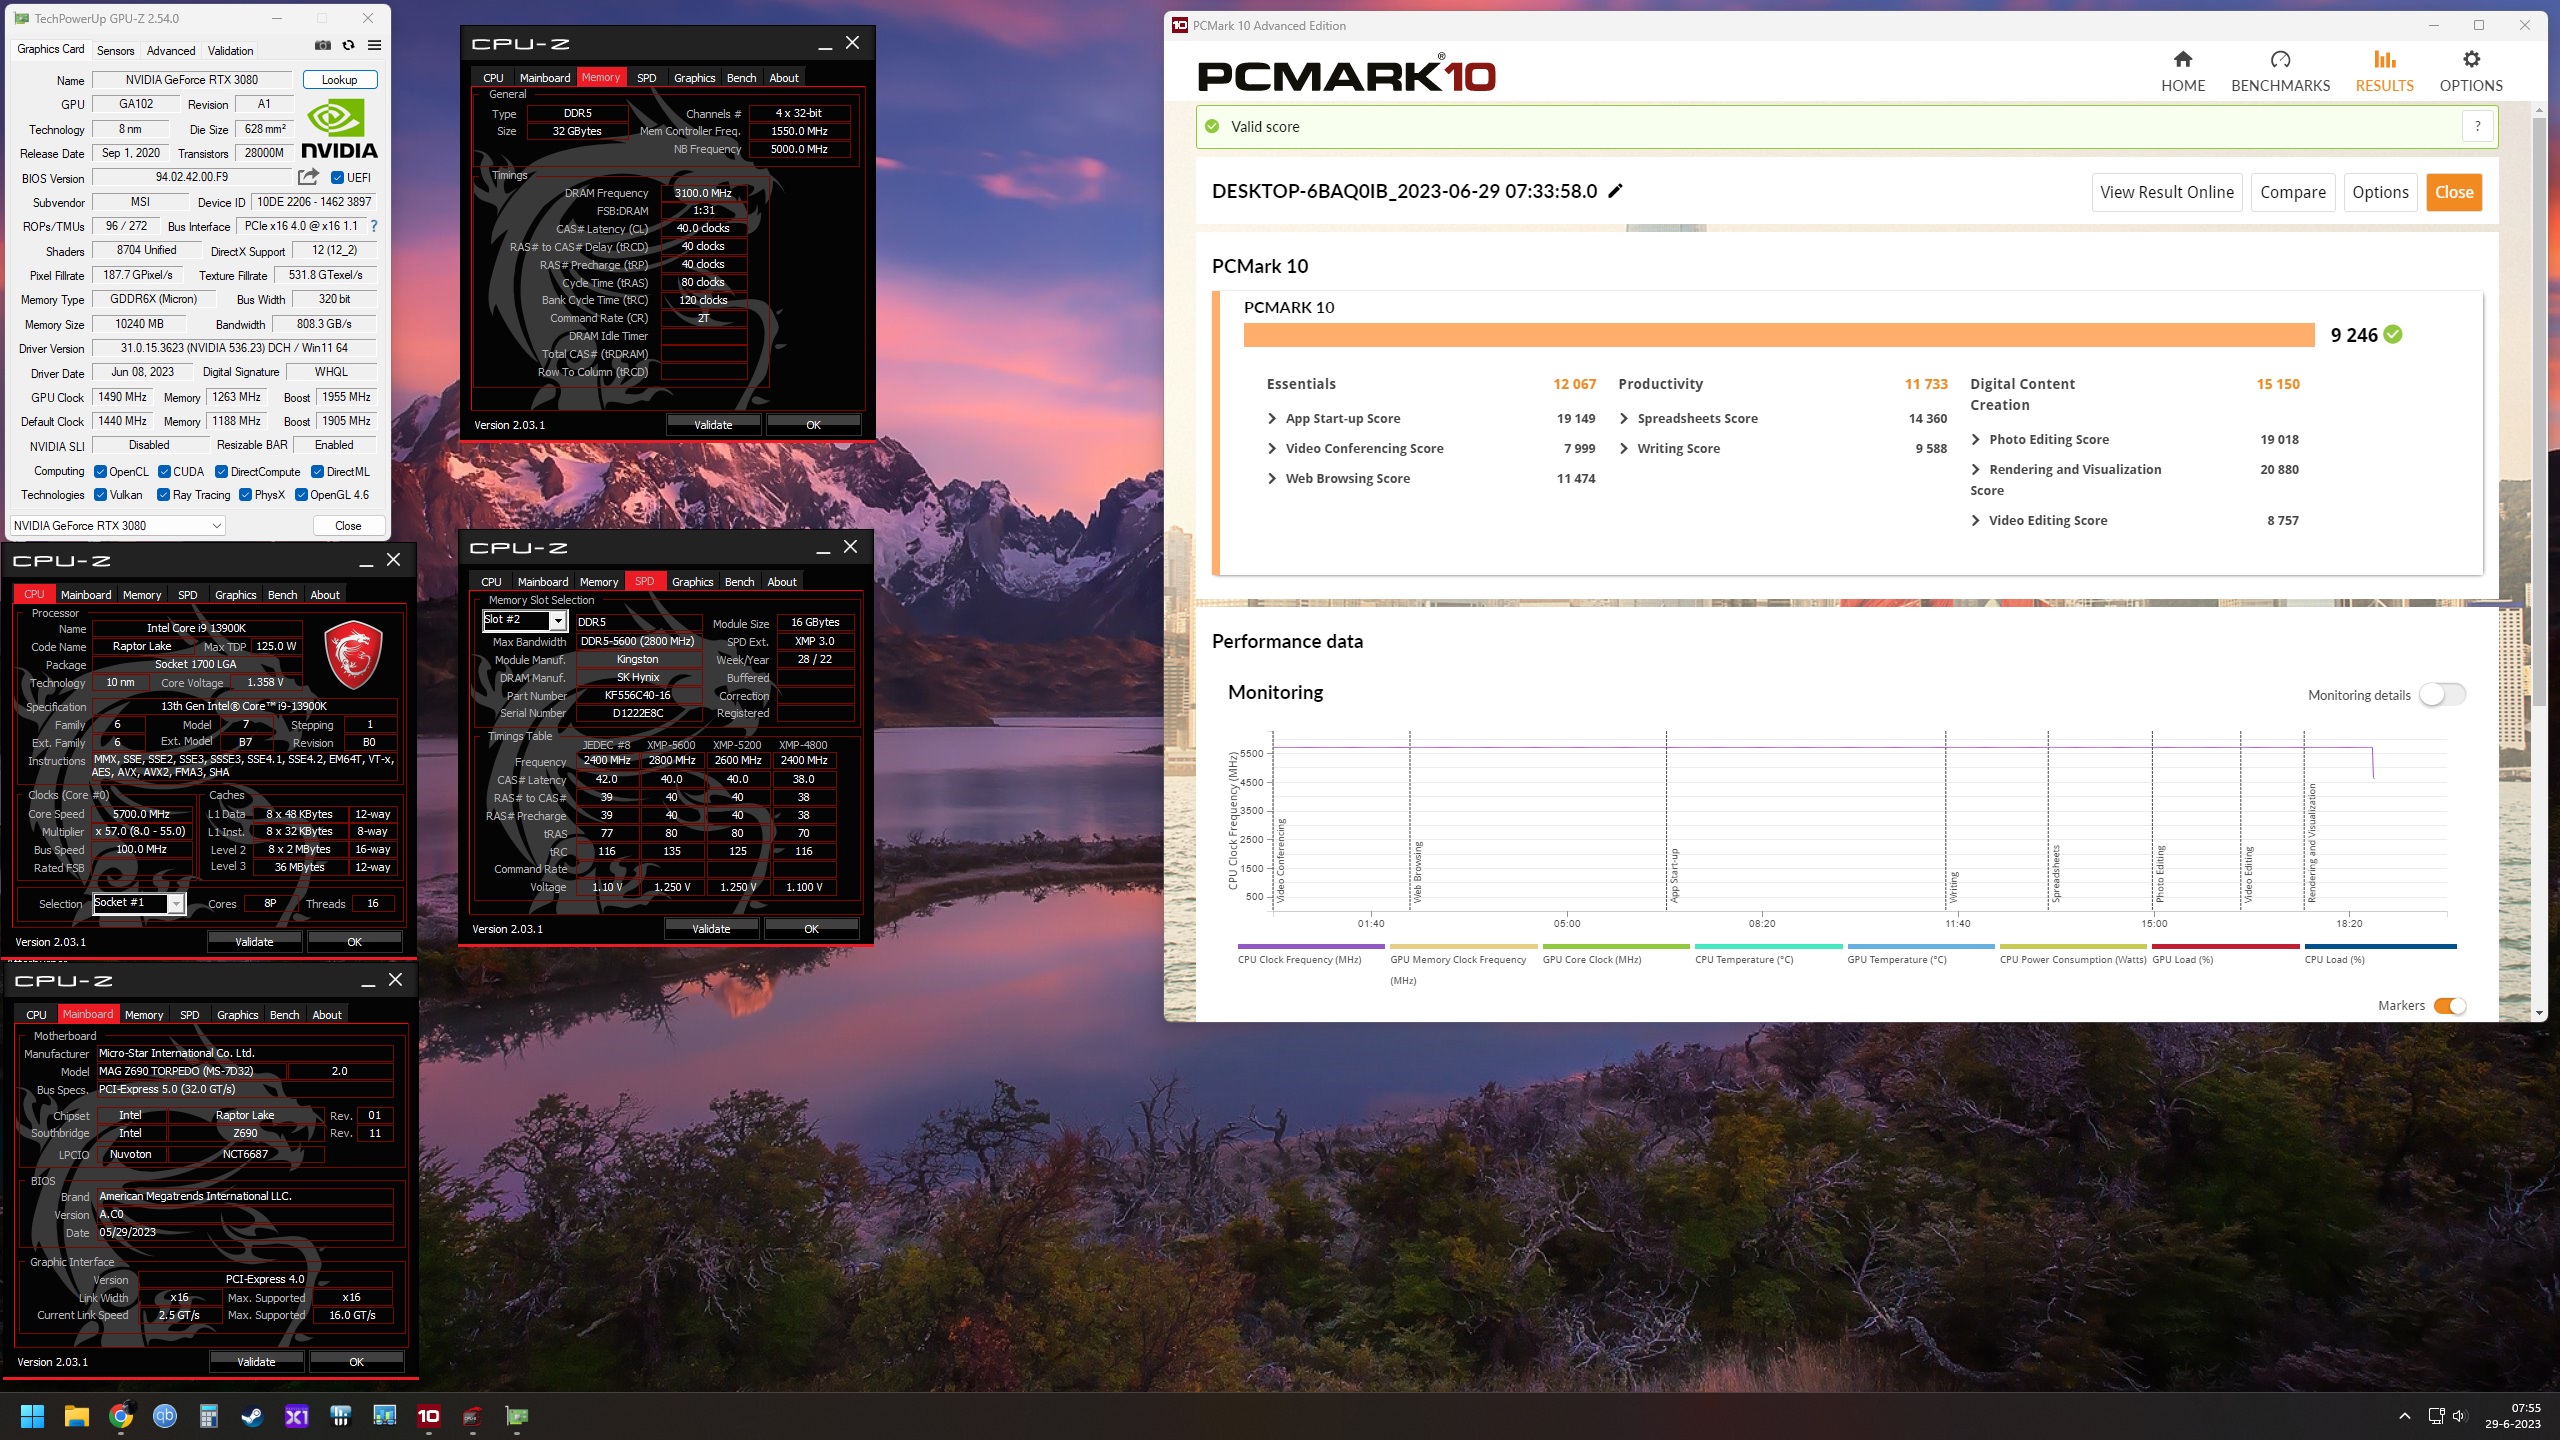
Task: Take a GPU-Z screenshot with camera icon
Action: coord(322,45)
